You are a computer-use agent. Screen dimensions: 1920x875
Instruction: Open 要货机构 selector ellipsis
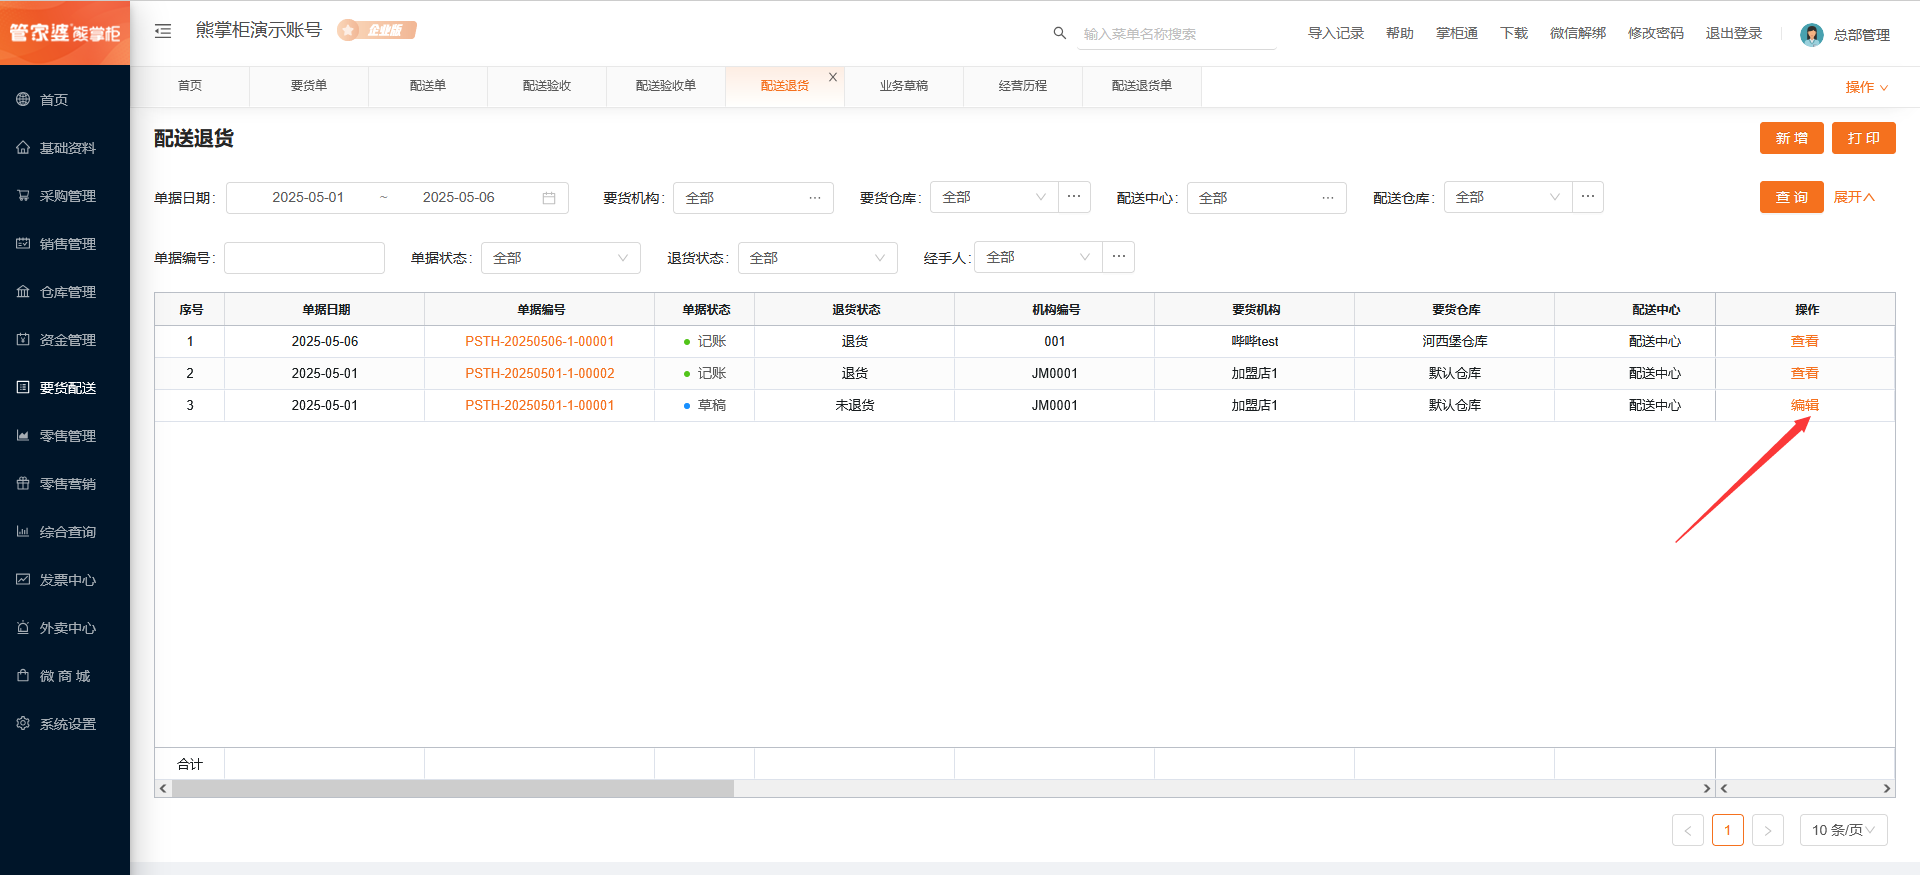click(815, 198)
